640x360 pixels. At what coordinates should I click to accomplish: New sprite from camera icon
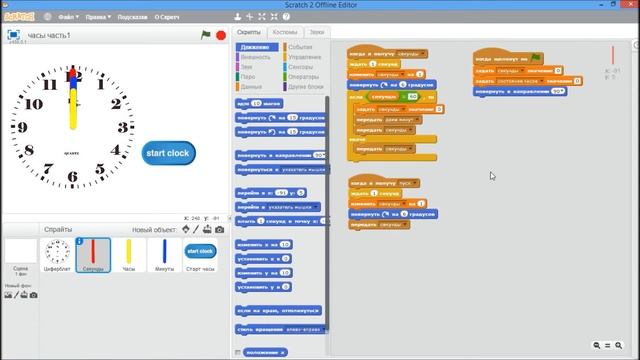click(220, 230)
